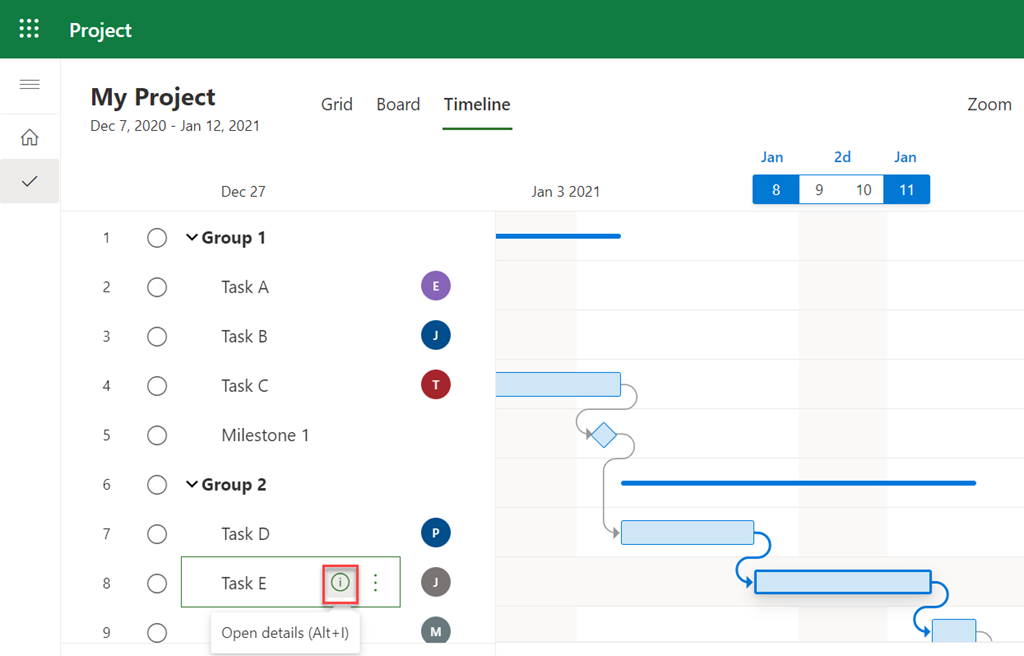
Task: Click the Zoom button
Action: (x=989, y=104)
